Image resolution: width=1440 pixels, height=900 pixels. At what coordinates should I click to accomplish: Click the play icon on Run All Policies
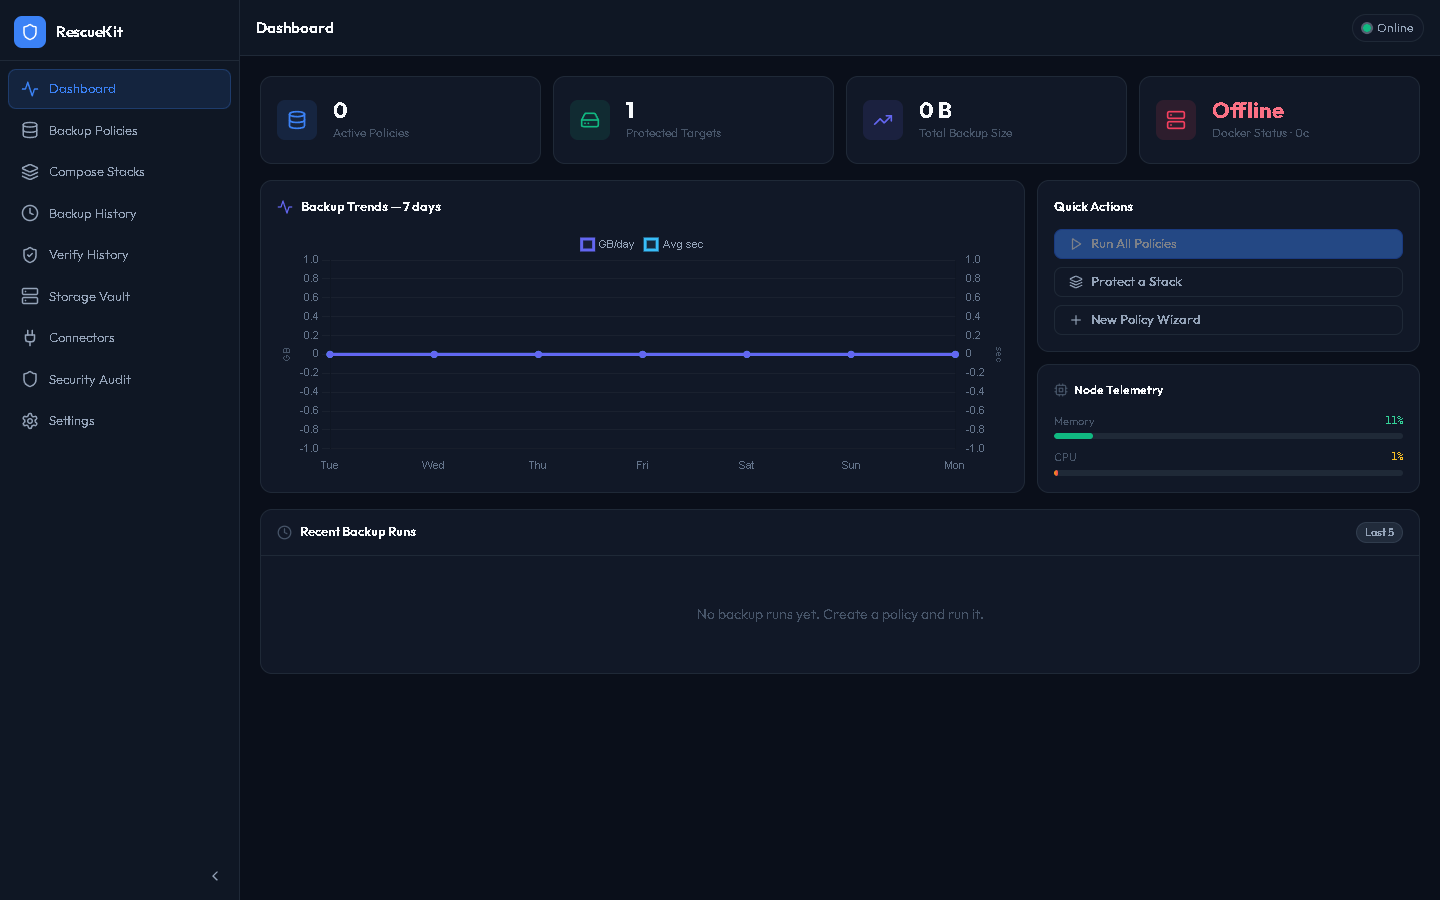tap(1076, 244)
